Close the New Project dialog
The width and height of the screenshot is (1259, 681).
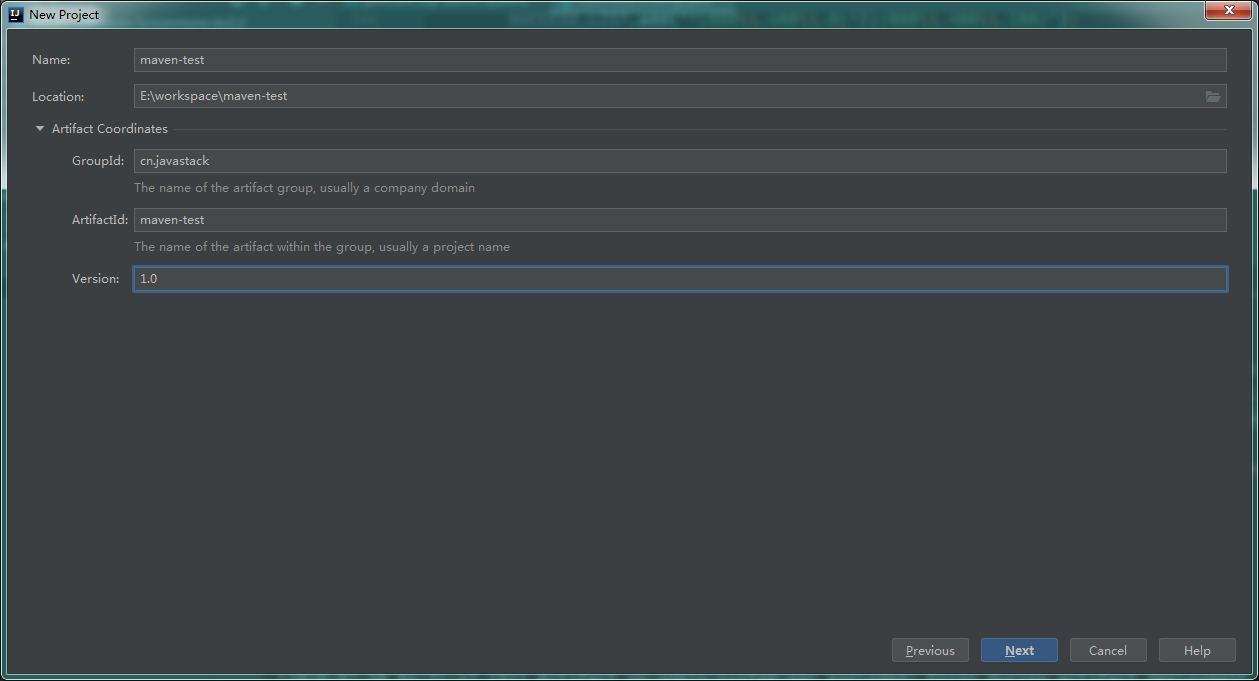click(1228, 10)
